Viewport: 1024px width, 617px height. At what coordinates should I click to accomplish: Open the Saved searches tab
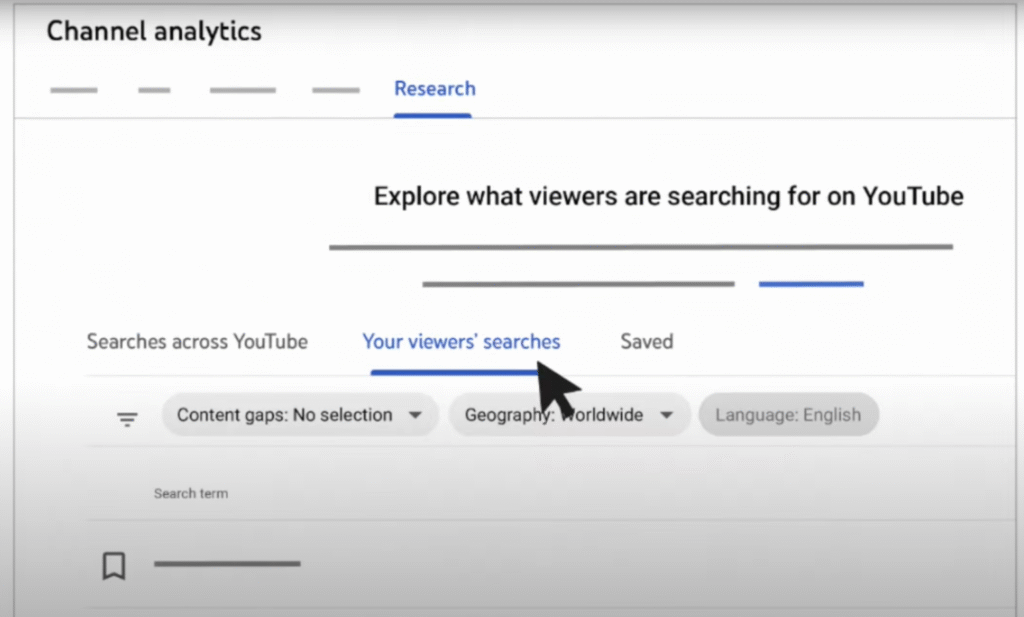[x=646, y=342]
